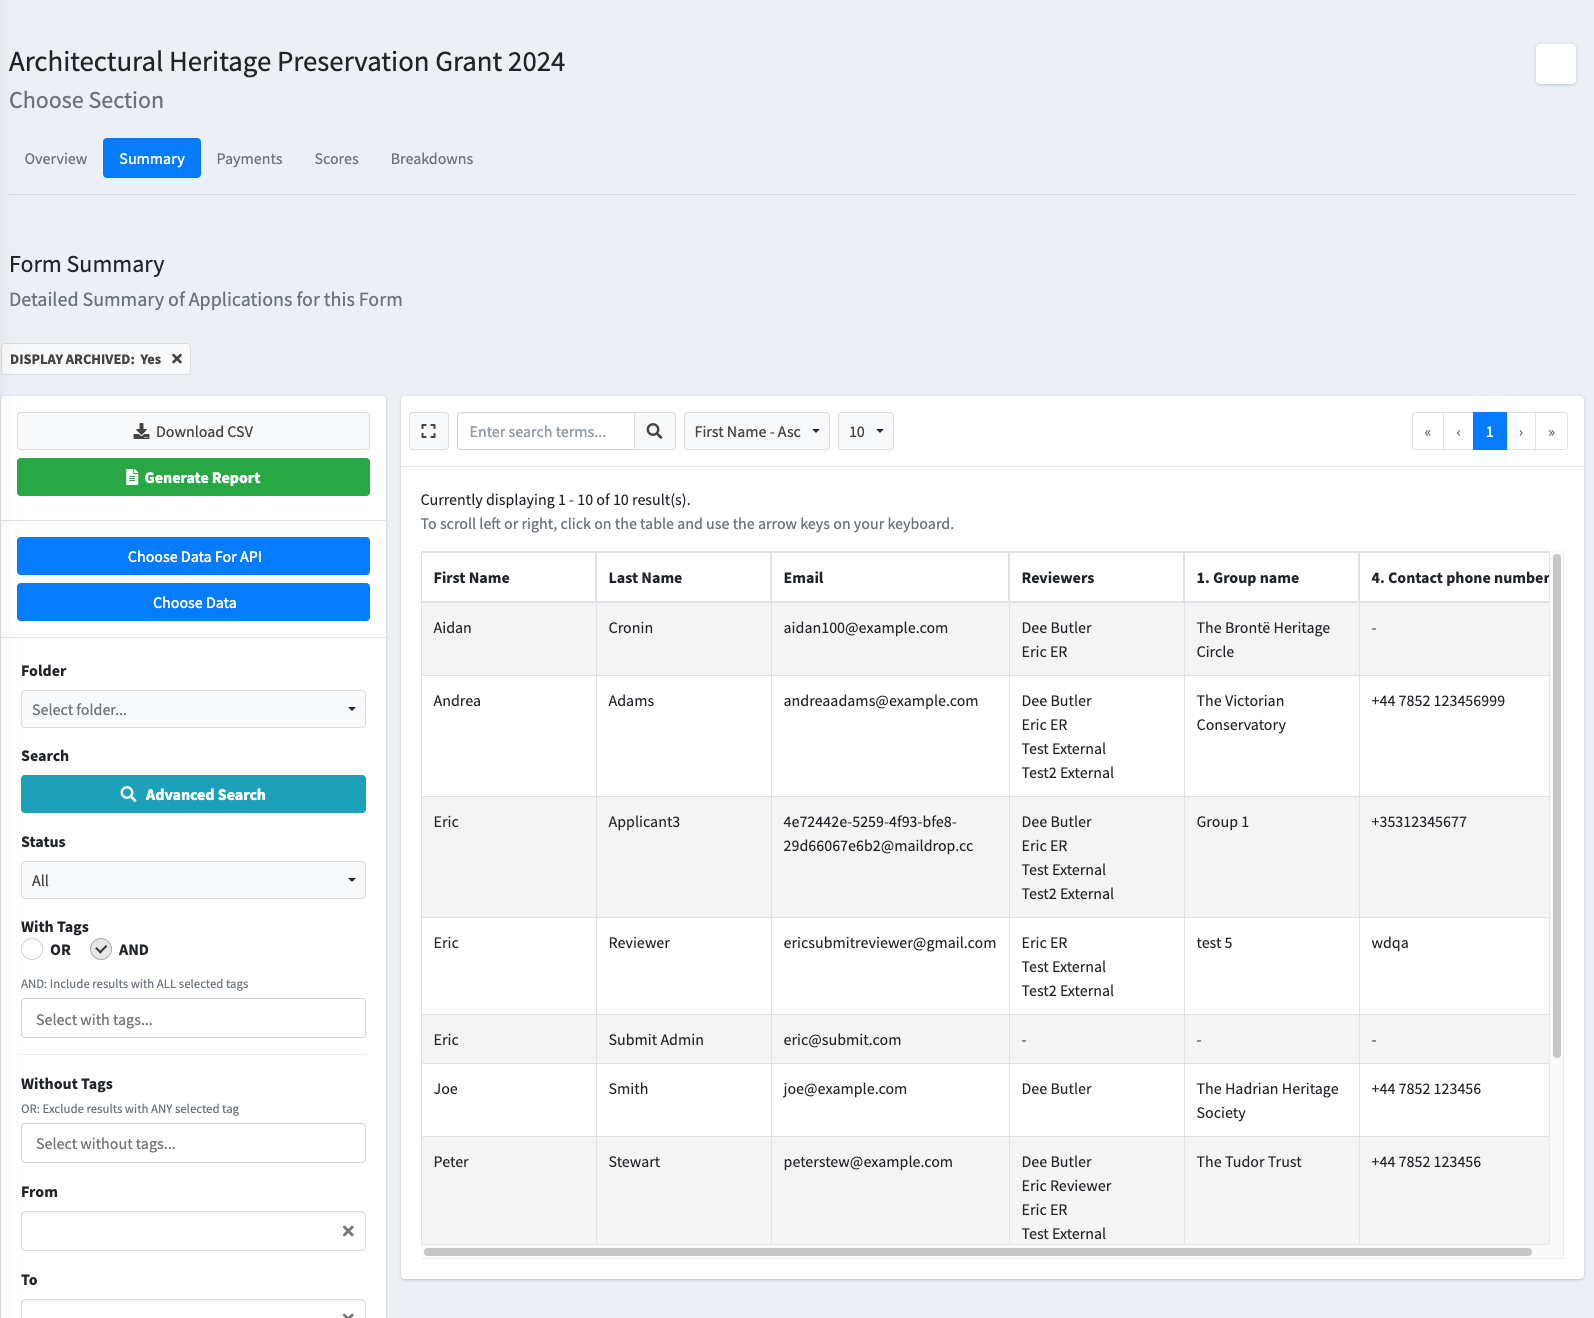Open the Breakdowns tab
Viewport: 1594px width, 1318px height.
(431, 158)
